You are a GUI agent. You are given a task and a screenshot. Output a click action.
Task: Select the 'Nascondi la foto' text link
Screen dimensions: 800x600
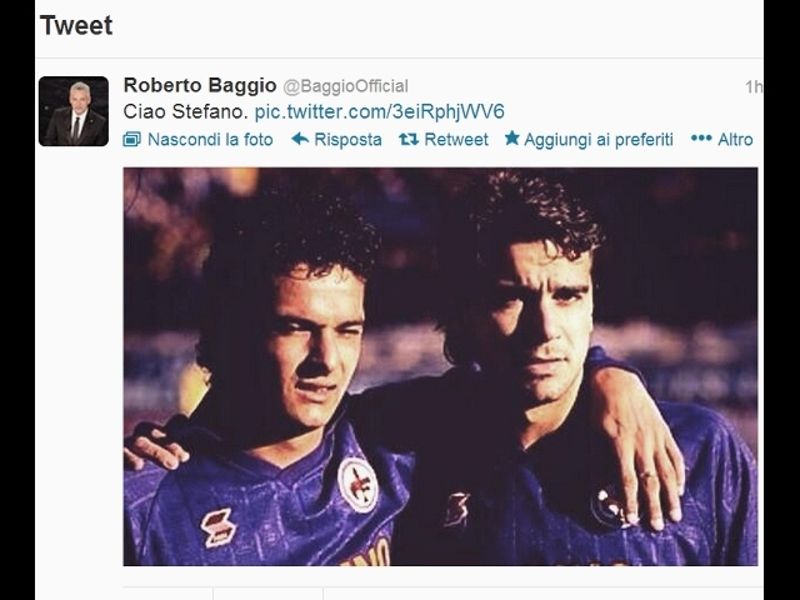coord(210,139)
